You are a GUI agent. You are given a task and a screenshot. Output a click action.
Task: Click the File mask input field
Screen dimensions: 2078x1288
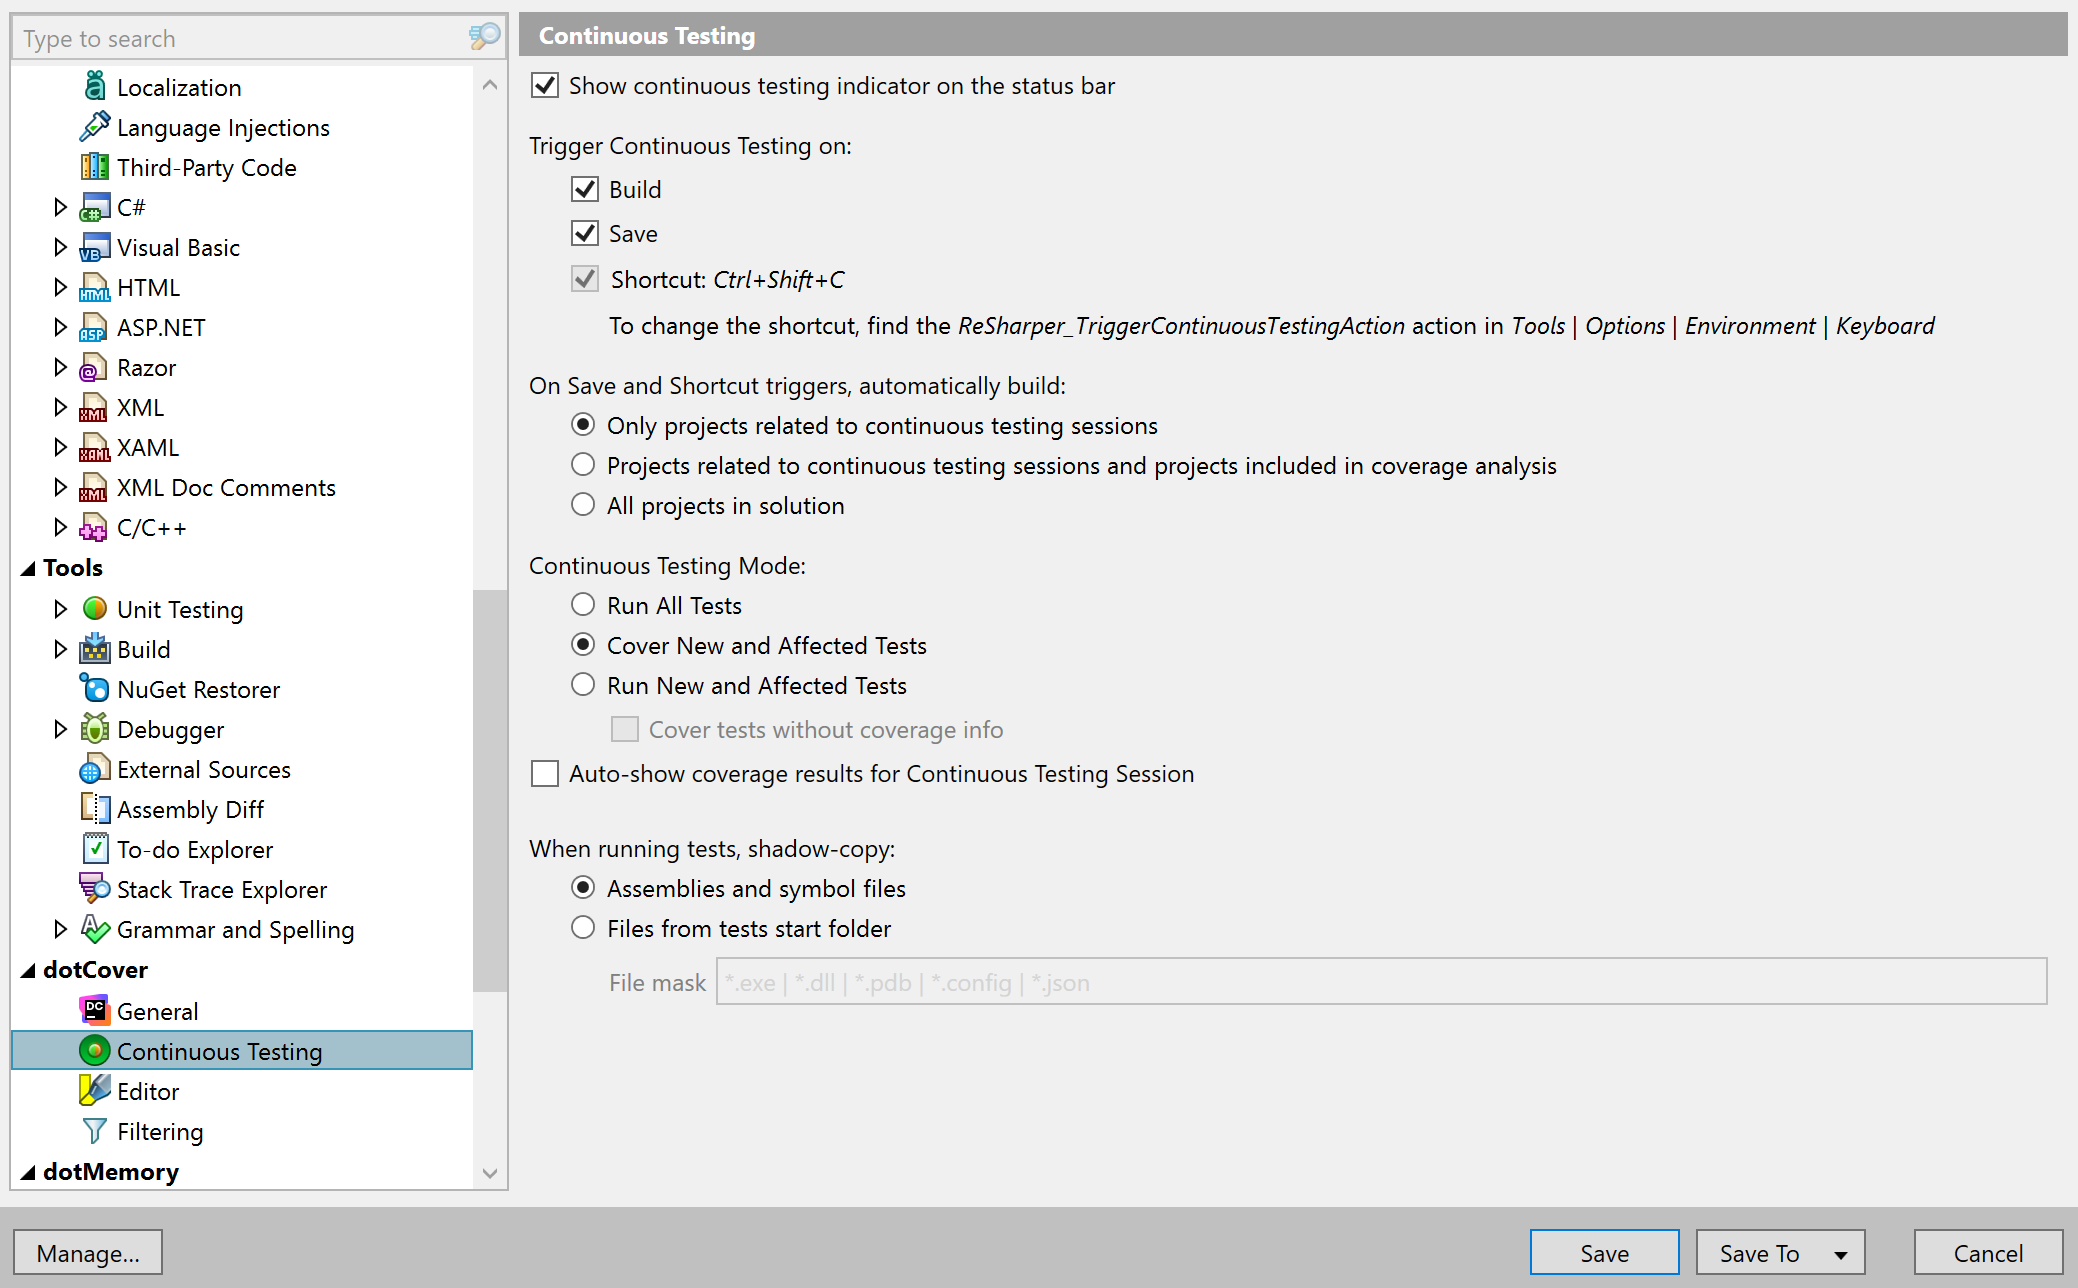1379,982
